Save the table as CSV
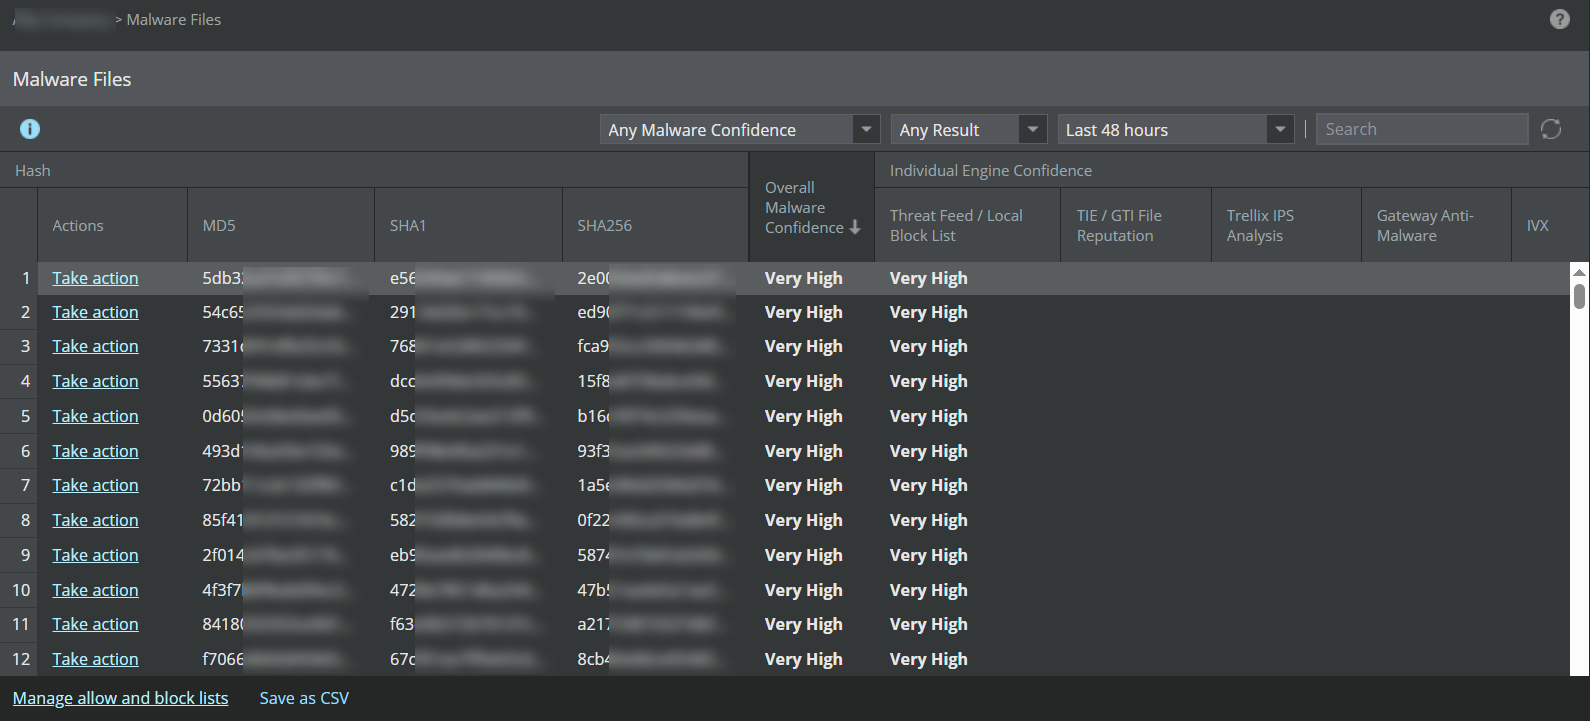Screen dimensions: 1590x721 point(304,698)
